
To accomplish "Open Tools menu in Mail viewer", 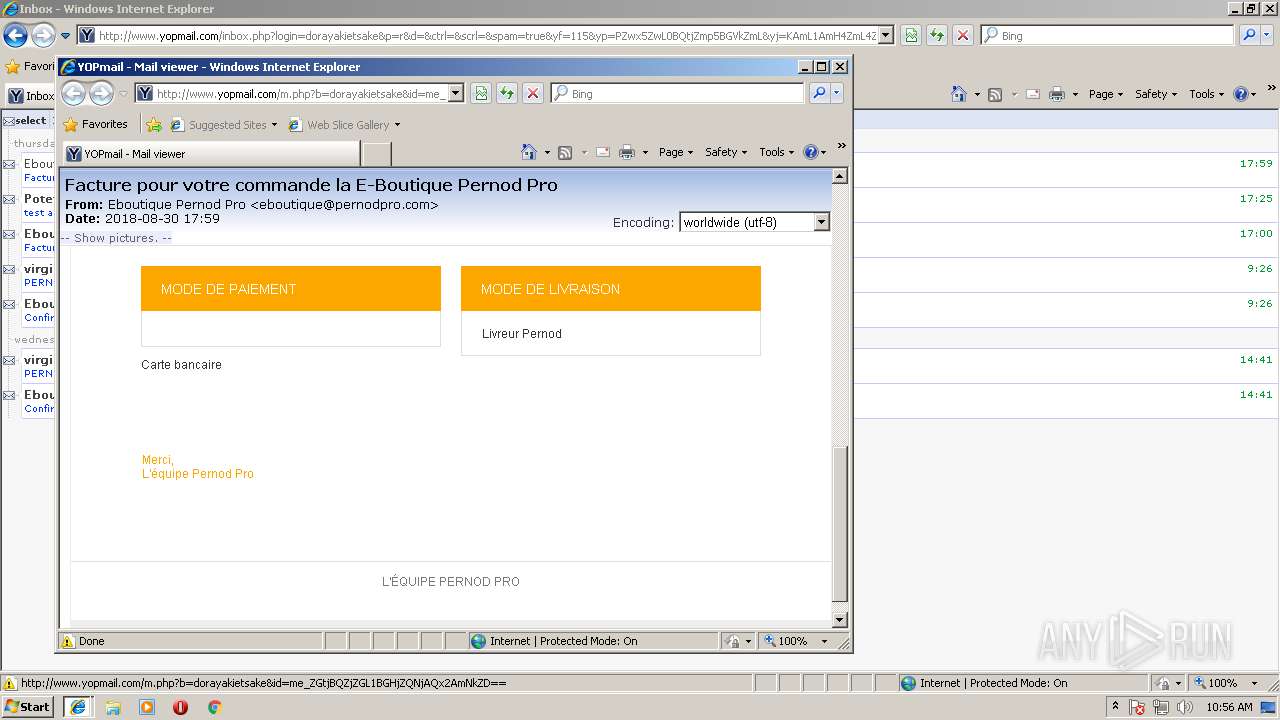I will tap(776, 152).
